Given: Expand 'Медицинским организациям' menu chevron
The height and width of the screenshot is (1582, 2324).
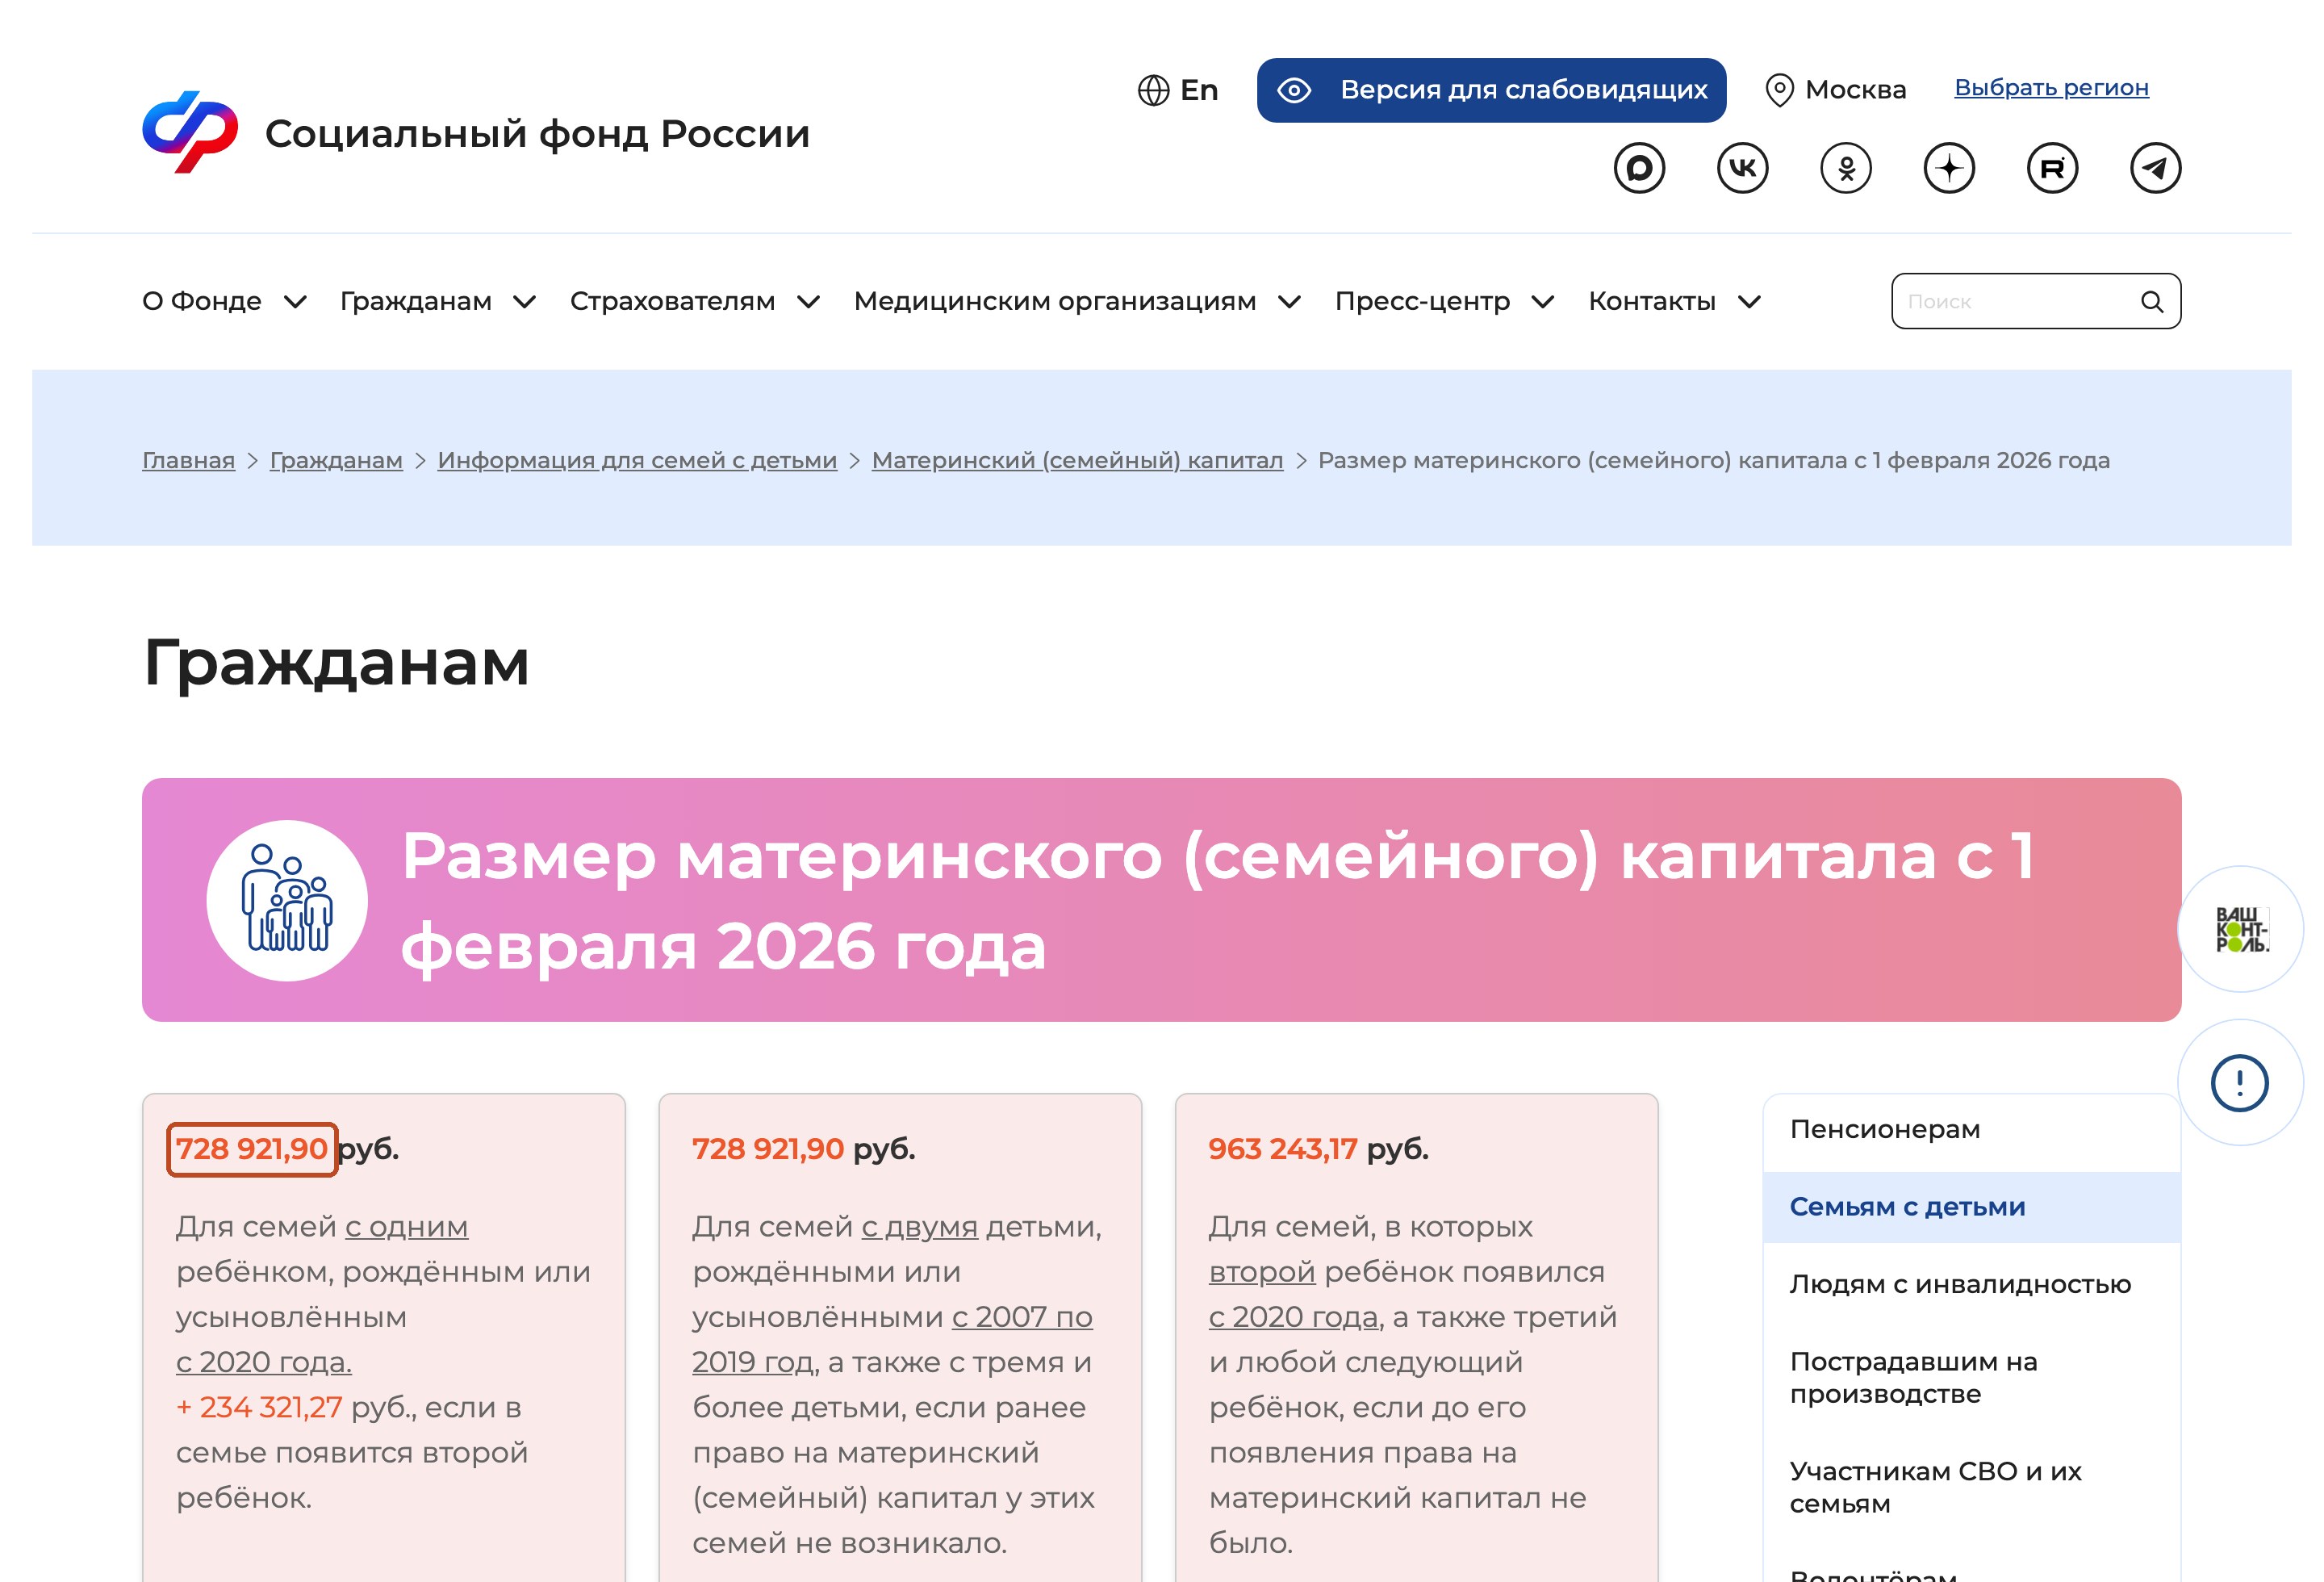Looking at the screenshot, I should pyautogui.click(x=1290, y=302).
